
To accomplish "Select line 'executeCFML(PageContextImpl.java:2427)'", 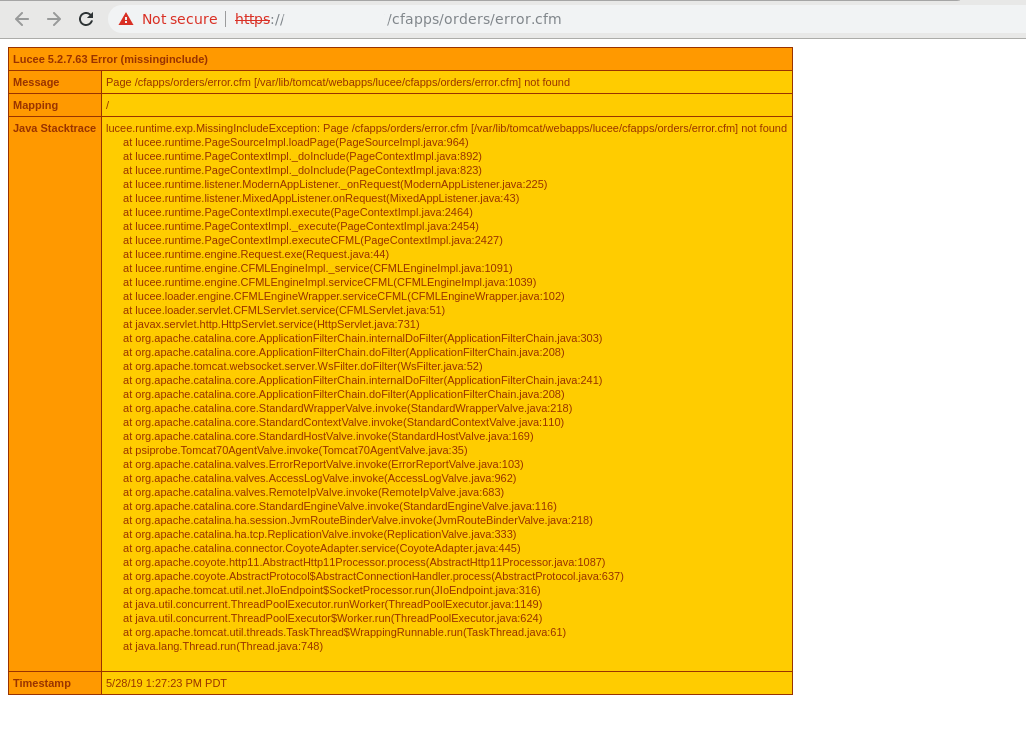I will 313,240.
